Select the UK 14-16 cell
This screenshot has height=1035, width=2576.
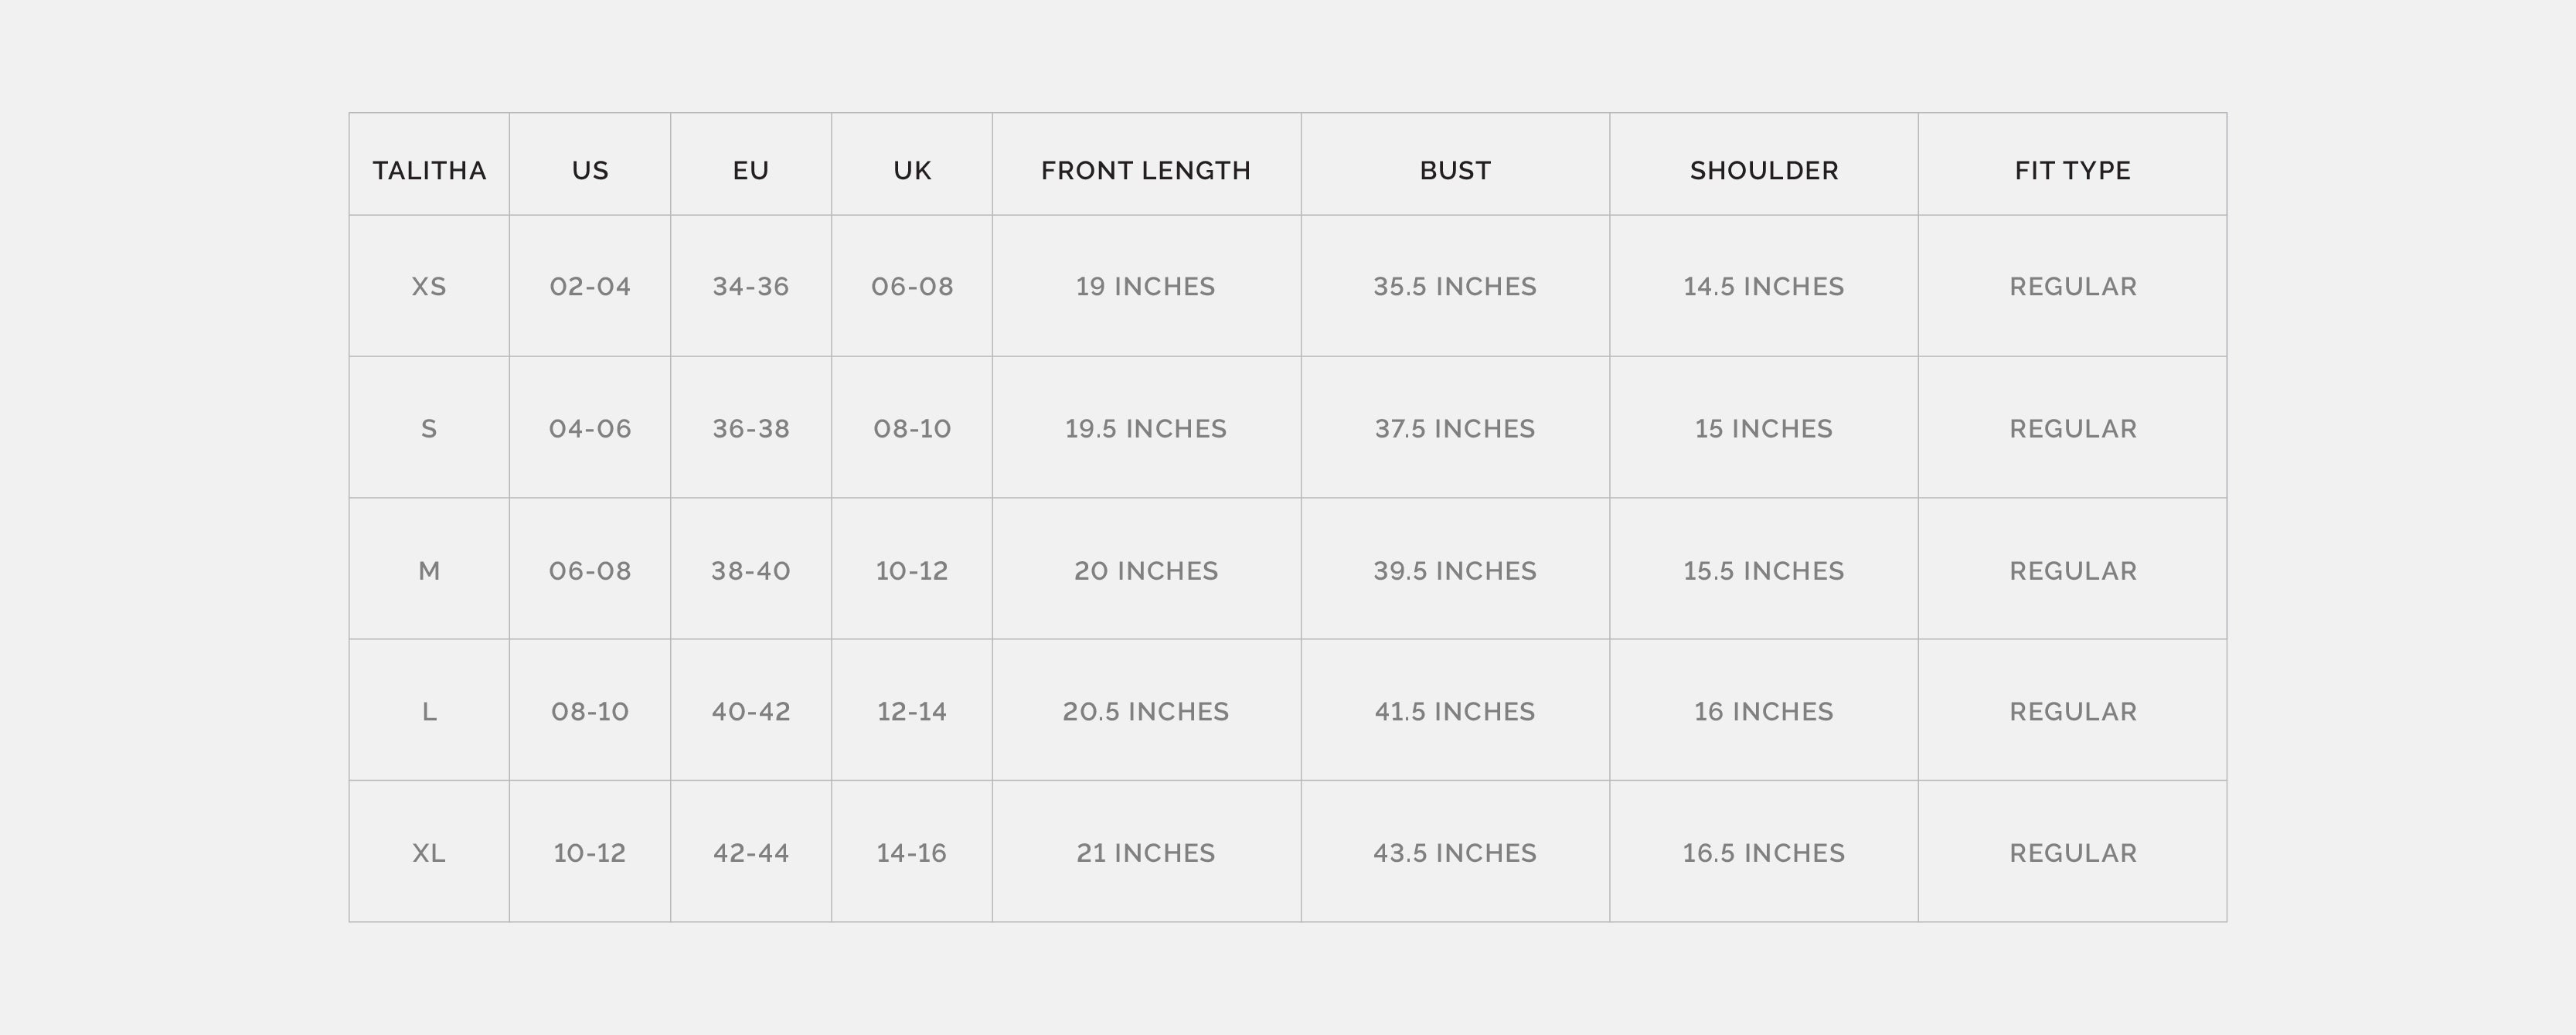tap(911, 853)
